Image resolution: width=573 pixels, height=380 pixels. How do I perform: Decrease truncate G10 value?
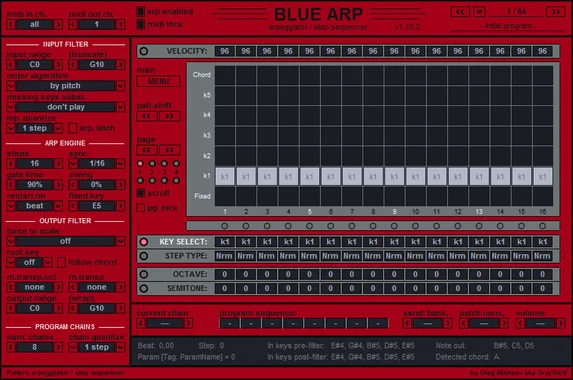point(73,65)
